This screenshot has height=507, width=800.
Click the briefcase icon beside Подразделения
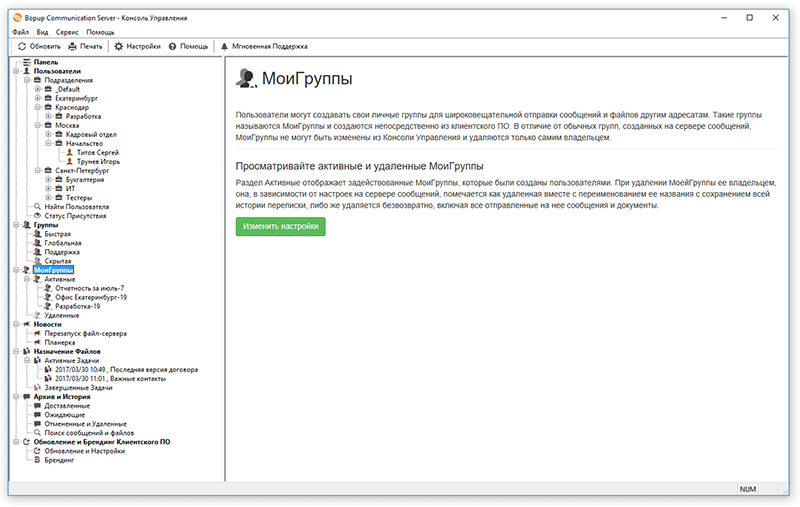(37, 80)
